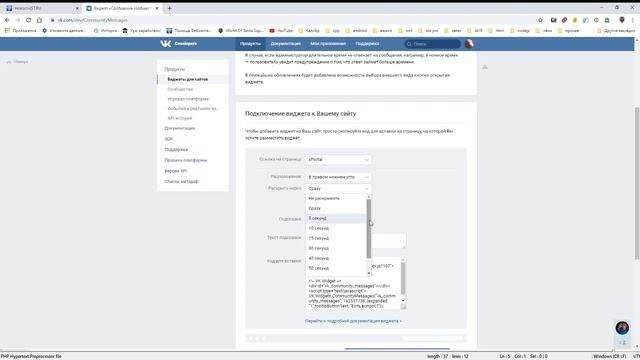The height and width of the screenshot is (360, 640).
Task: Open the user avatar menu in the VK header
Action: click(x=469, y=44)
